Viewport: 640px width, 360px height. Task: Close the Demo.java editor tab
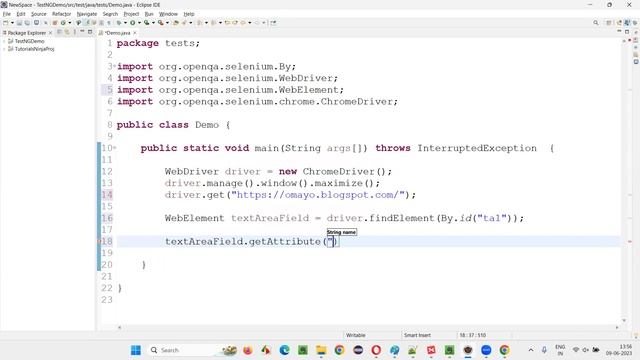135,33
